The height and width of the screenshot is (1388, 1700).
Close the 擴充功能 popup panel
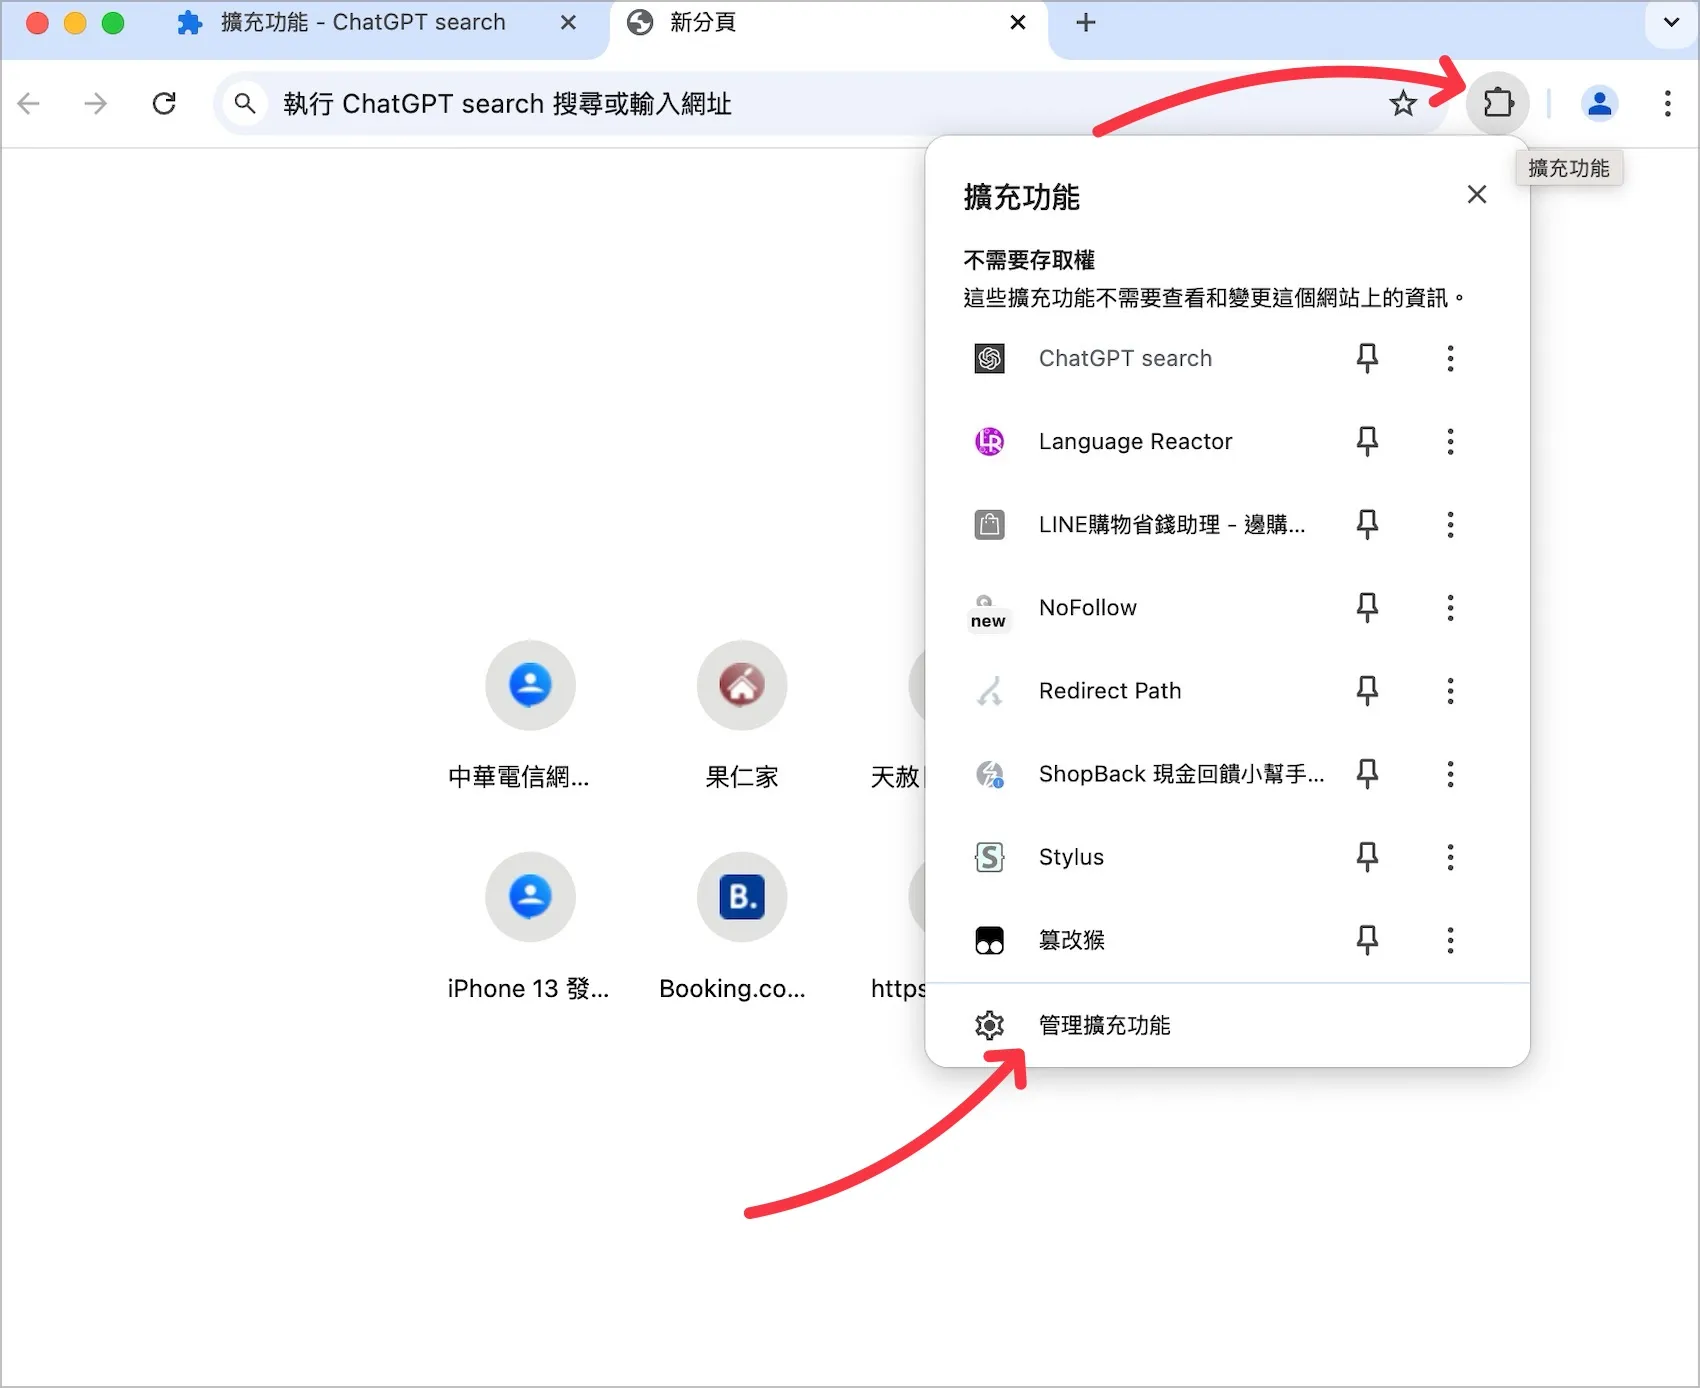[x=1477, y=194]
